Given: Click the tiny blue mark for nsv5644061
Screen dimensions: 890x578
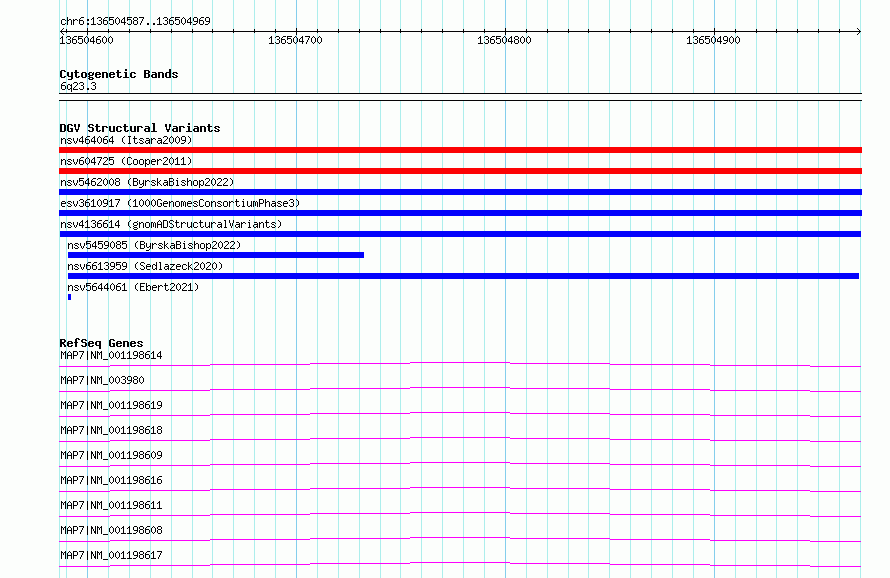Looking at the screenshot, I should click(69, 297).
